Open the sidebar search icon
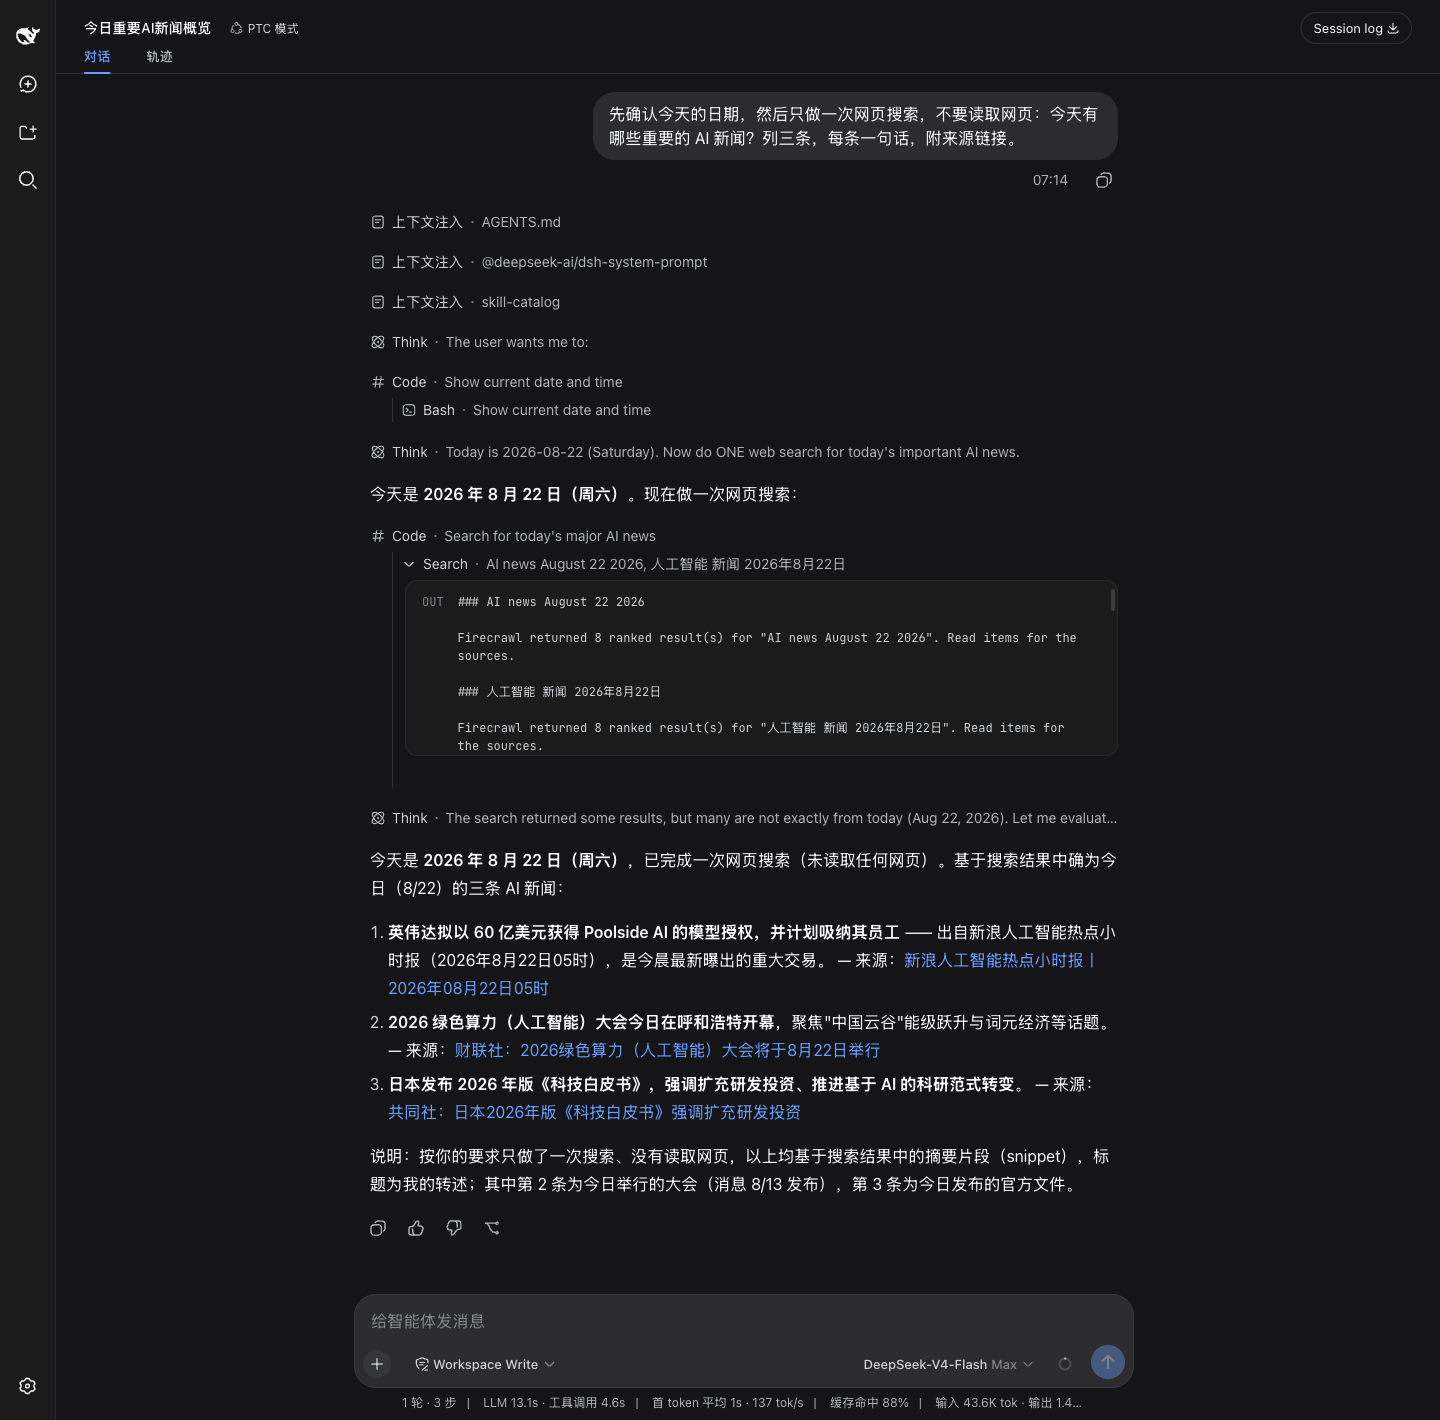Image resolution: width=1440 pixels, height=1420 pixels. coord(28,180)
